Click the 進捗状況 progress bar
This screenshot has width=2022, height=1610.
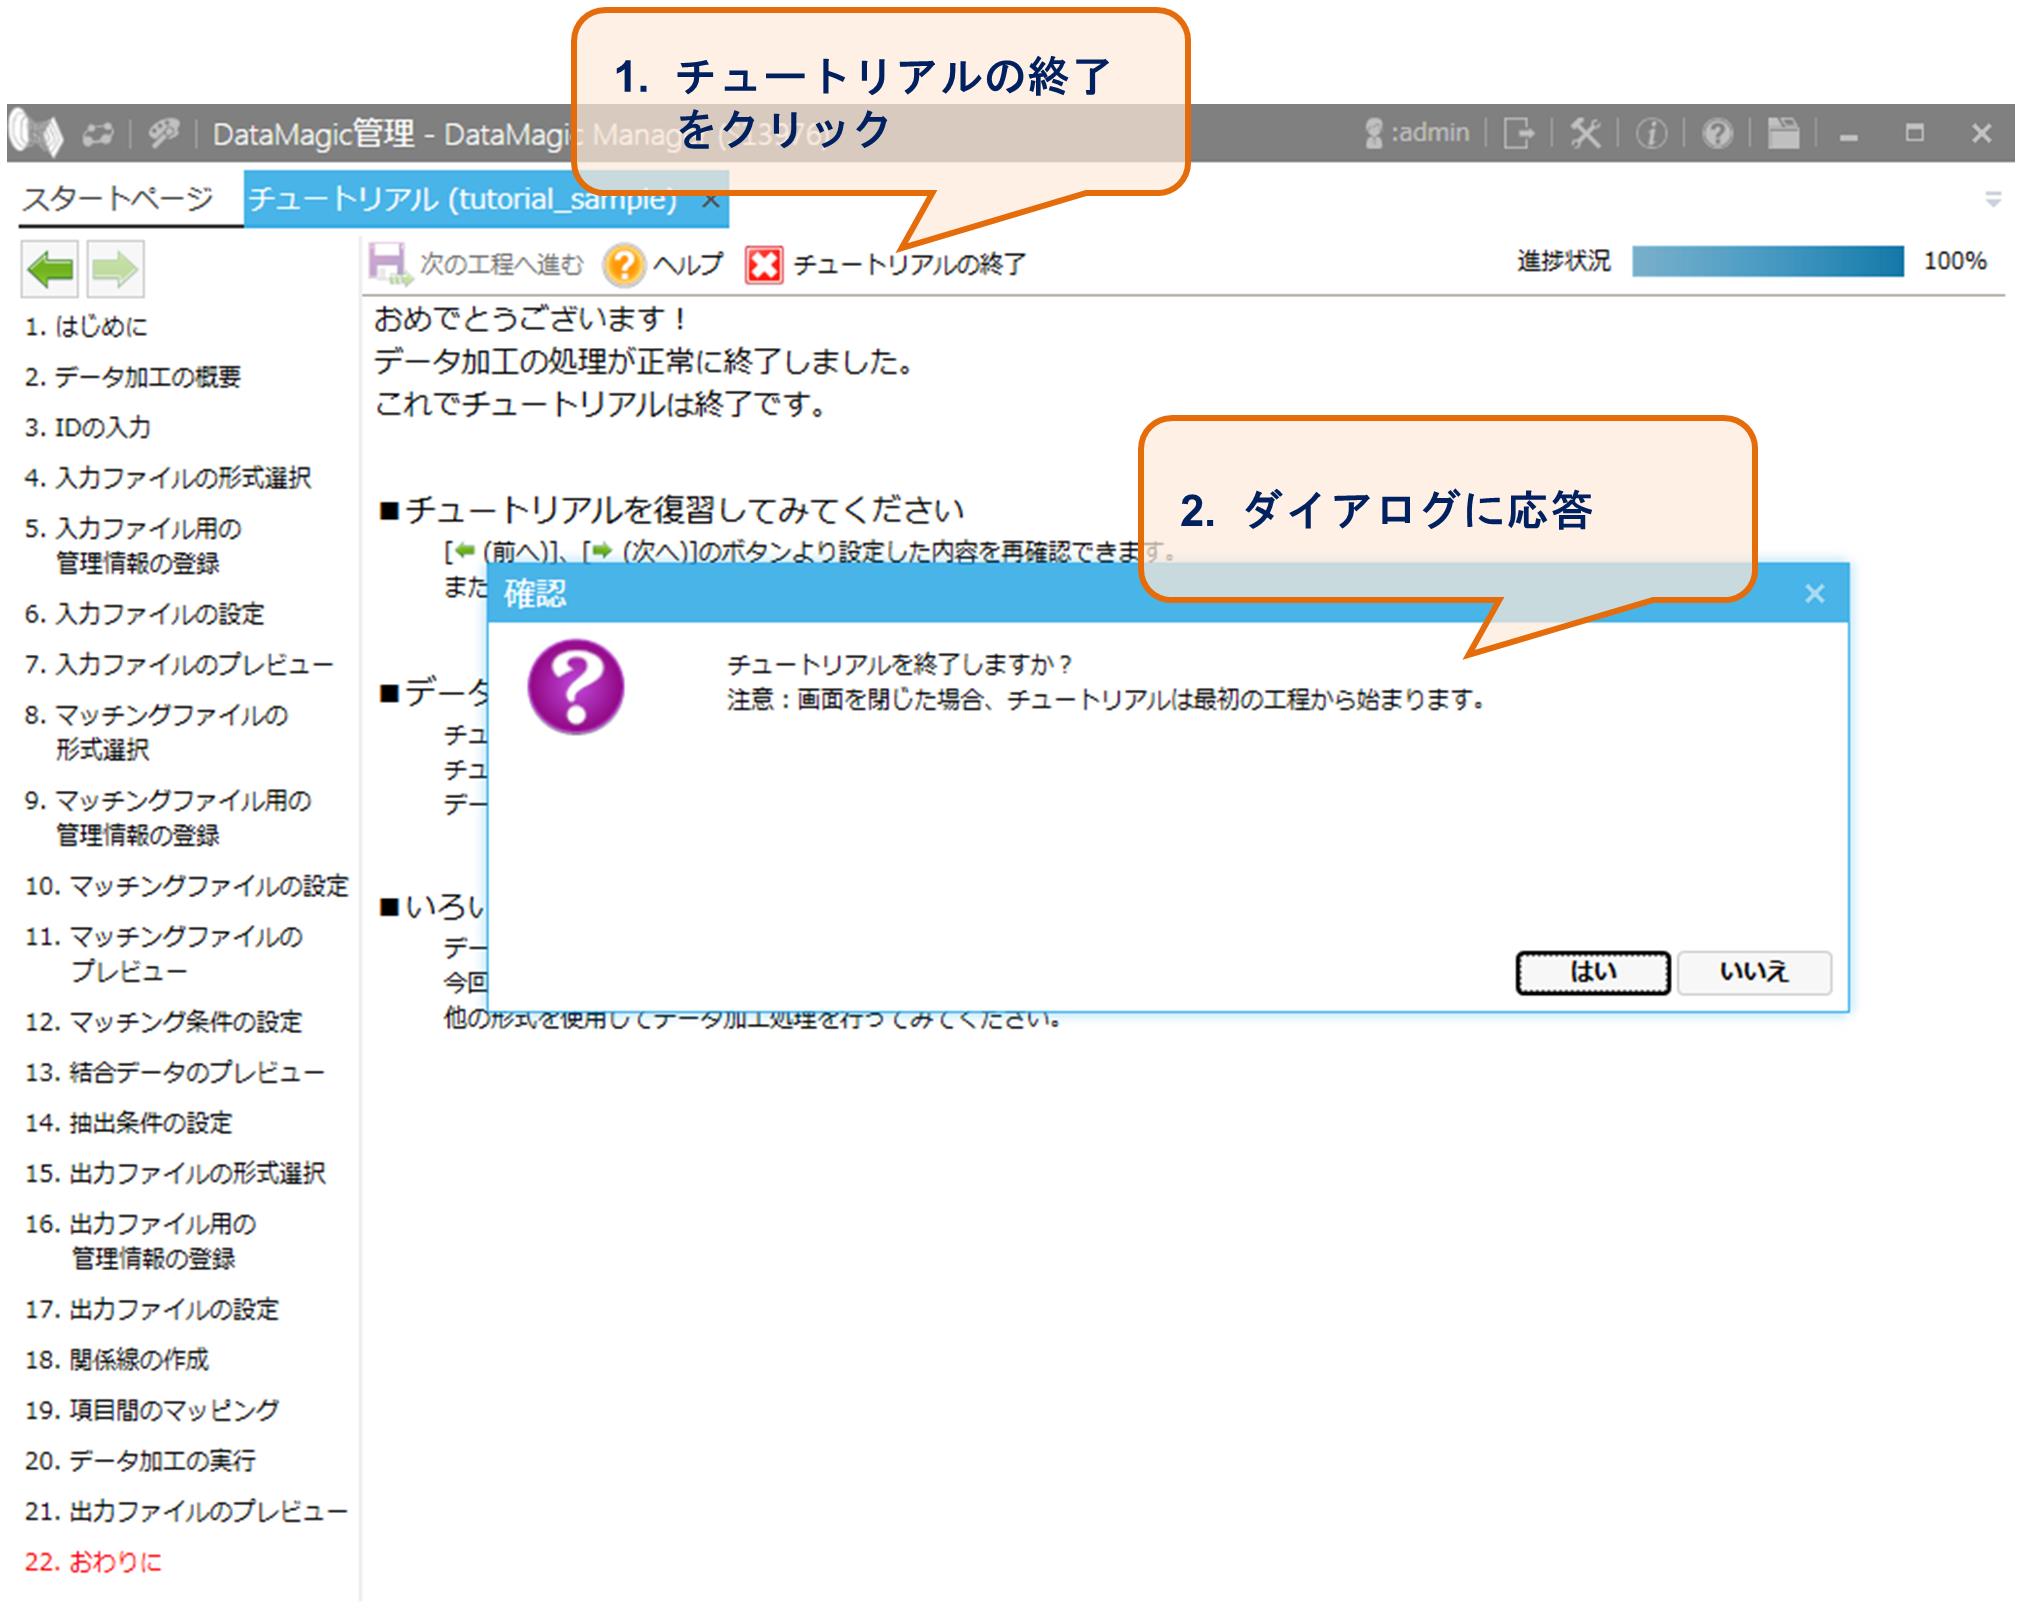click(x=1767, y=261)
